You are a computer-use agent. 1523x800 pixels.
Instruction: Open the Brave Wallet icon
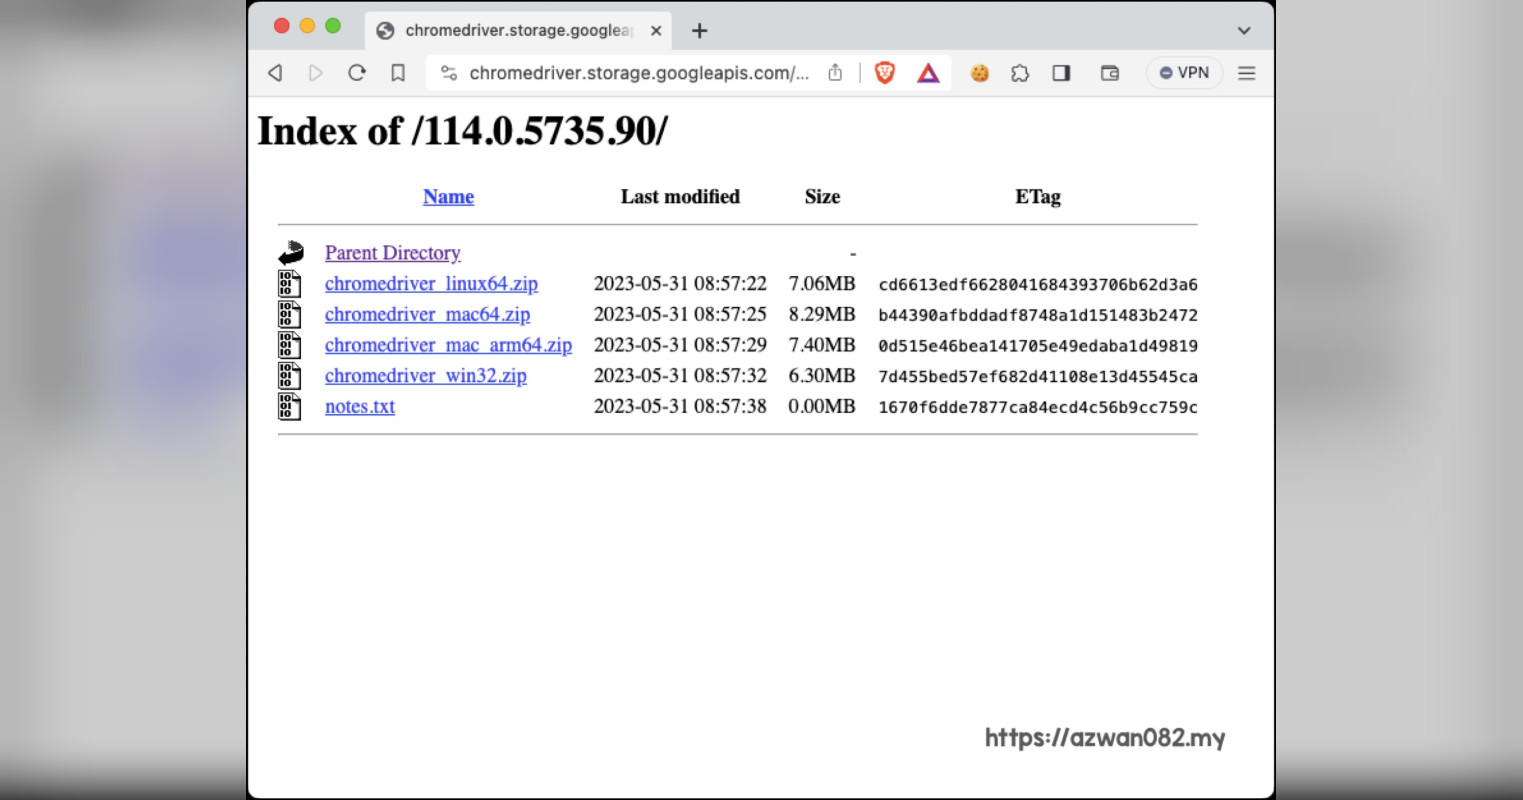click(1110, 73)
